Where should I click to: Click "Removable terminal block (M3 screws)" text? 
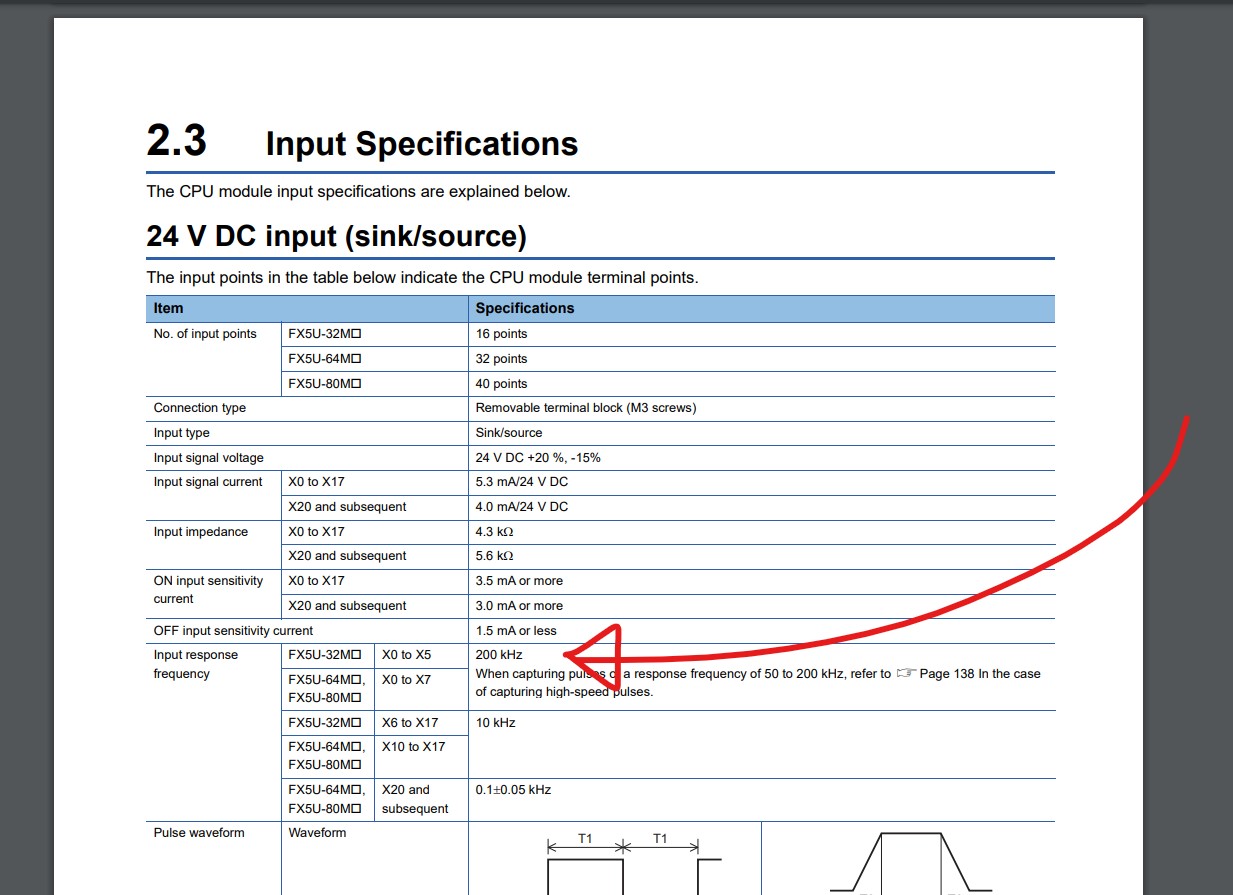pyautogui.click(x=585, y=408)
